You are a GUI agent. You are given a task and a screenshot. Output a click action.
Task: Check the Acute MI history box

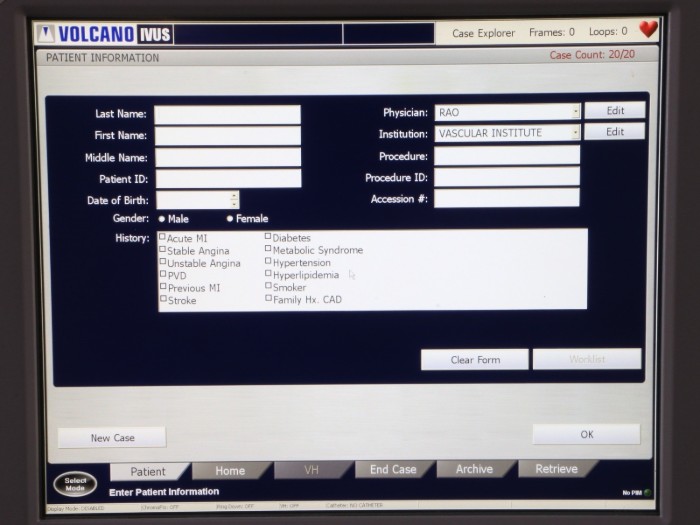163,238
